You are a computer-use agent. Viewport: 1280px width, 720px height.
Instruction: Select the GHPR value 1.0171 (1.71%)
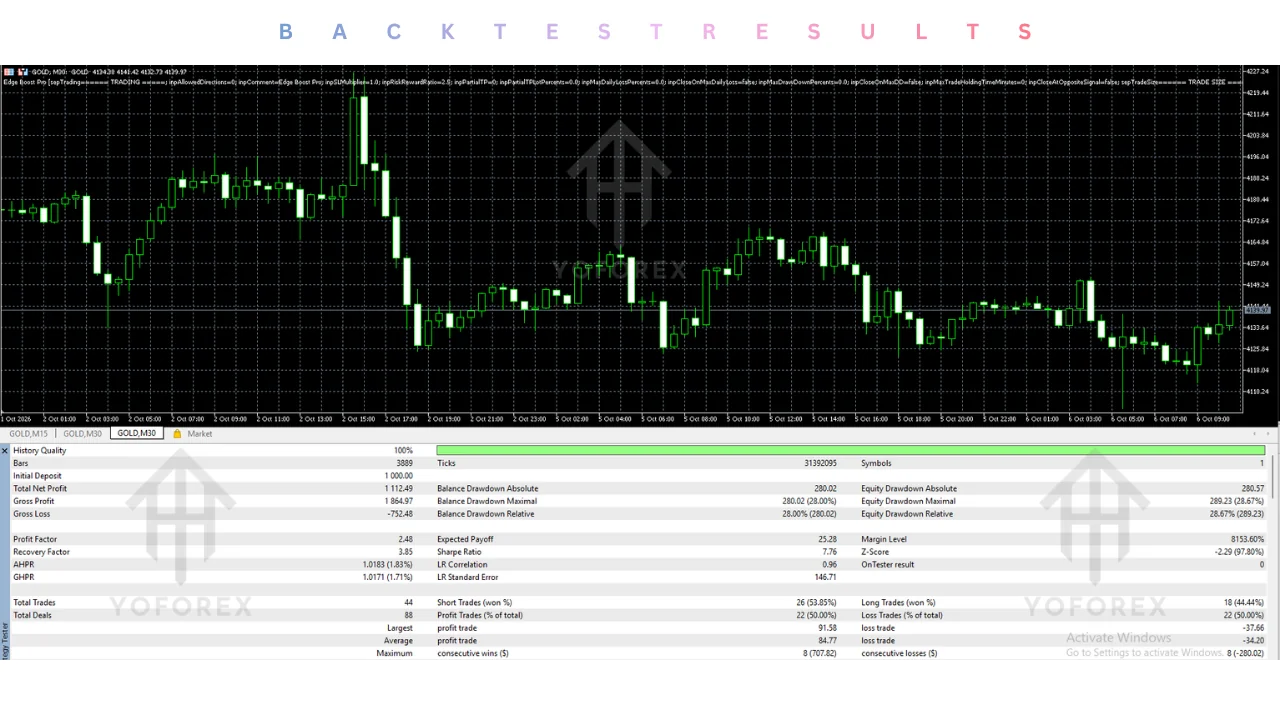[x=388, y=577]
